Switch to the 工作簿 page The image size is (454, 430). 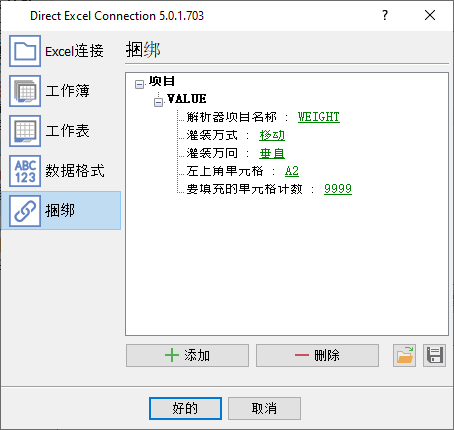point(67,91)
